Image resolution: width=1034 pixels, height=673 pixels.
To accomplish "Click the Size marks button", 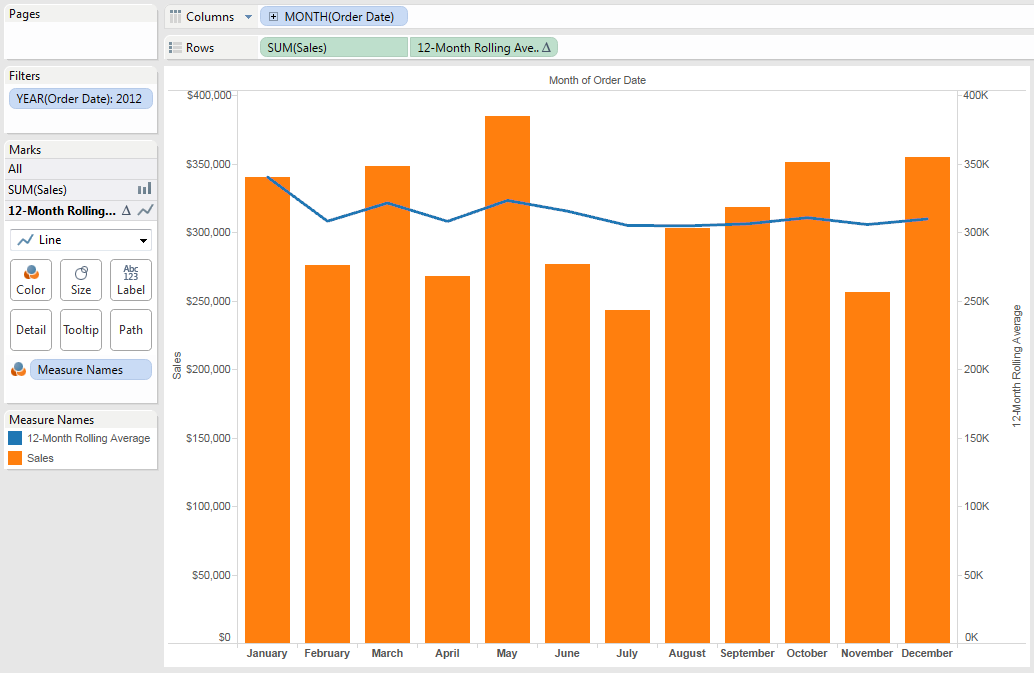I will [x=81, y=280].
